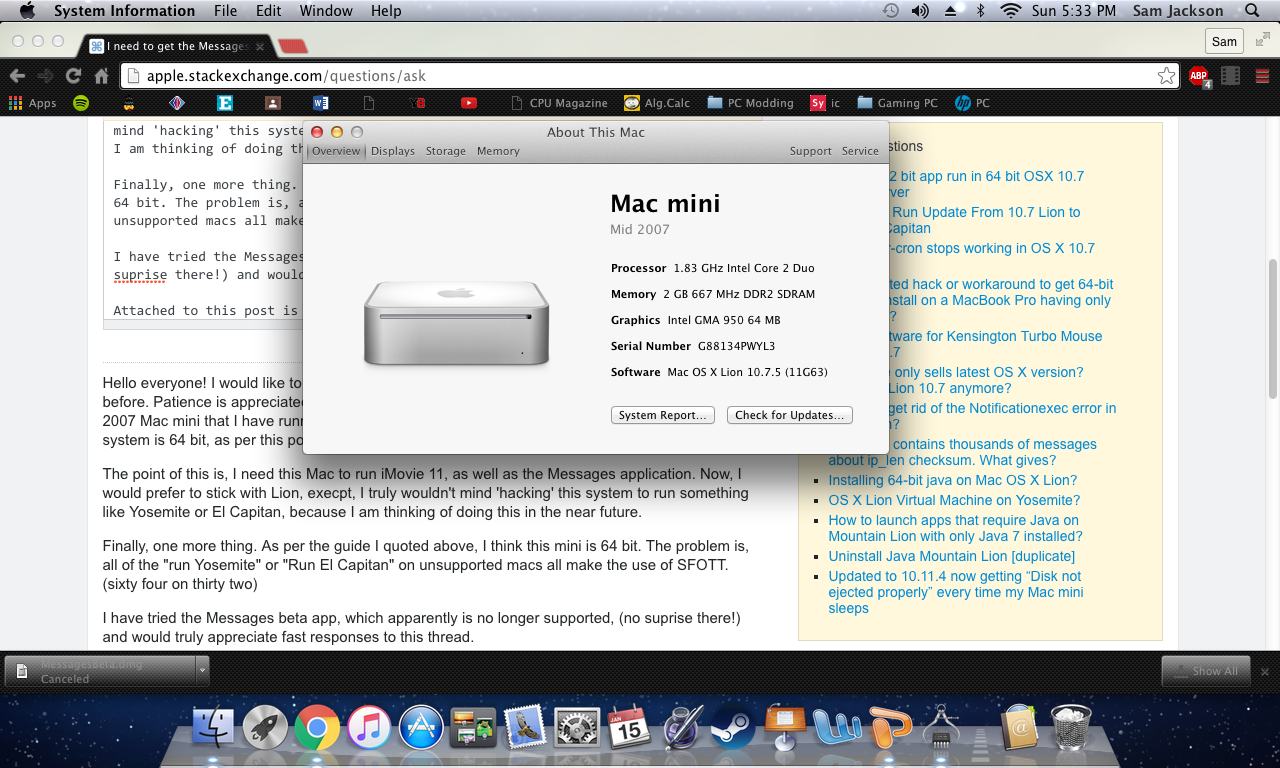Open the calendar icon showing 15

pos(629,727)
